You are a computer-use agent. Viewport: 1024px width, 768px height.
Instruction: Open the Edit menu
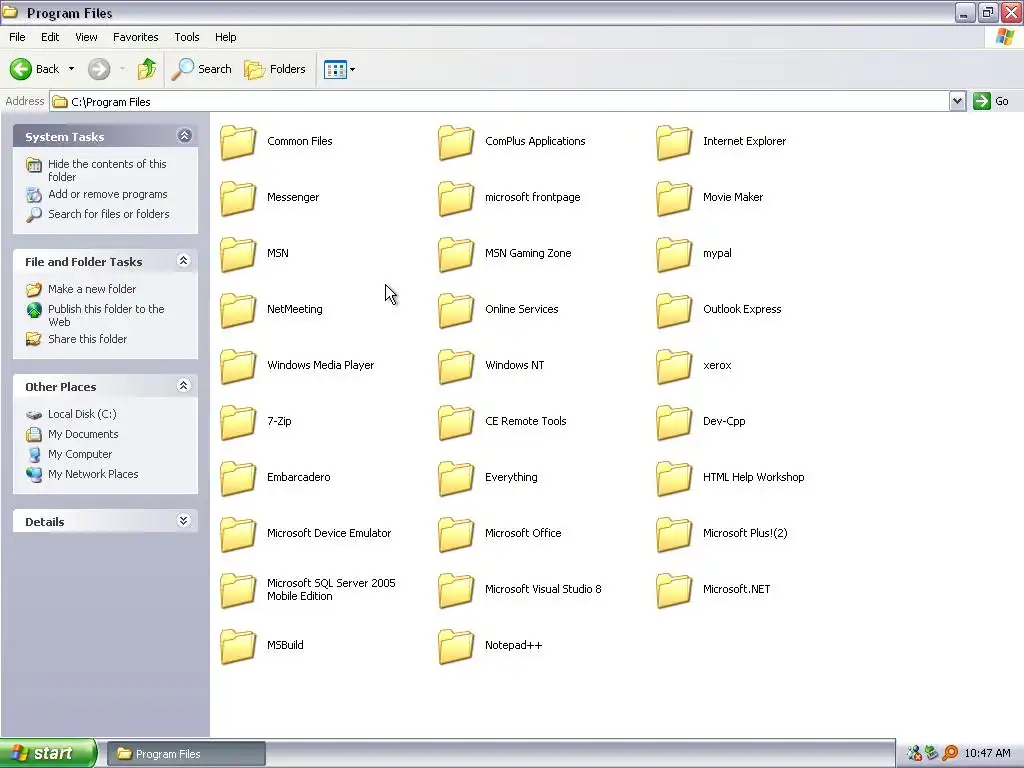pos(50,37)
